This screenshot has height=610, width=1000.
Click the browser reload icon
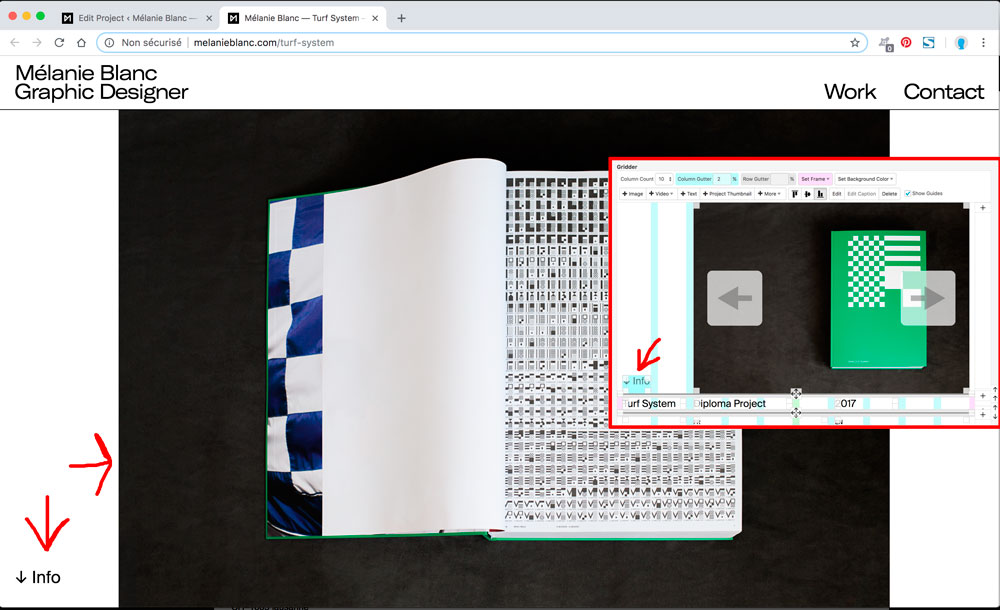pyautogui.click(x=59, y=43)
